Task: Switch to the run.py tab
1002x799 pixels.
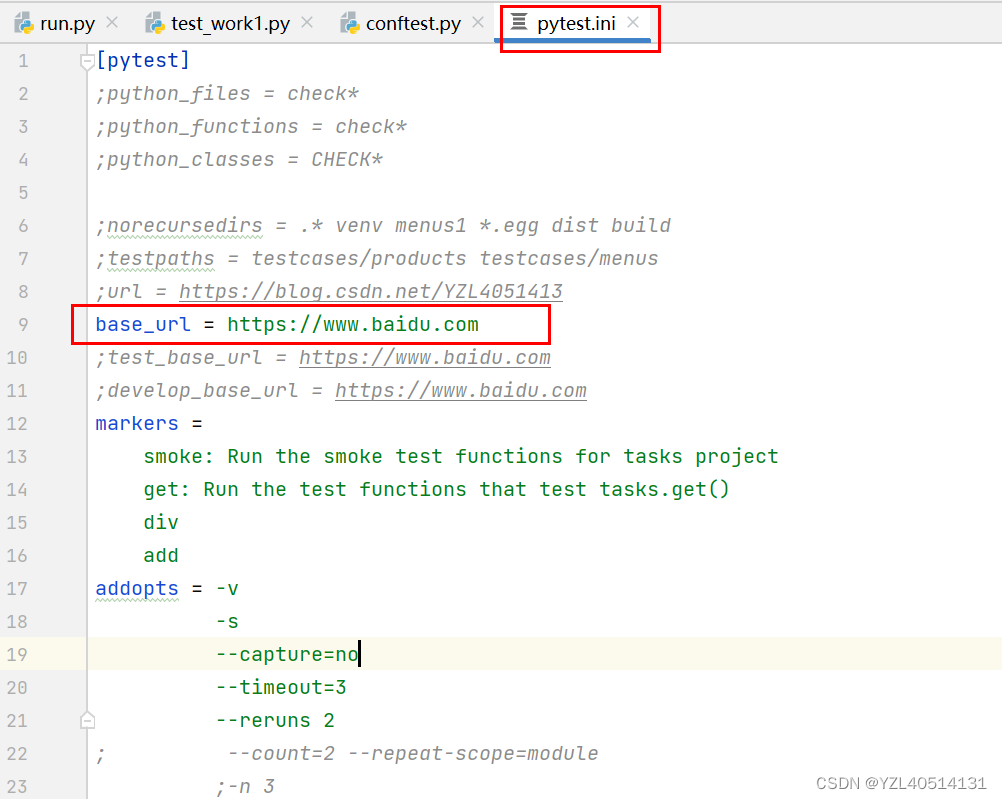Action: click(66, 24)
